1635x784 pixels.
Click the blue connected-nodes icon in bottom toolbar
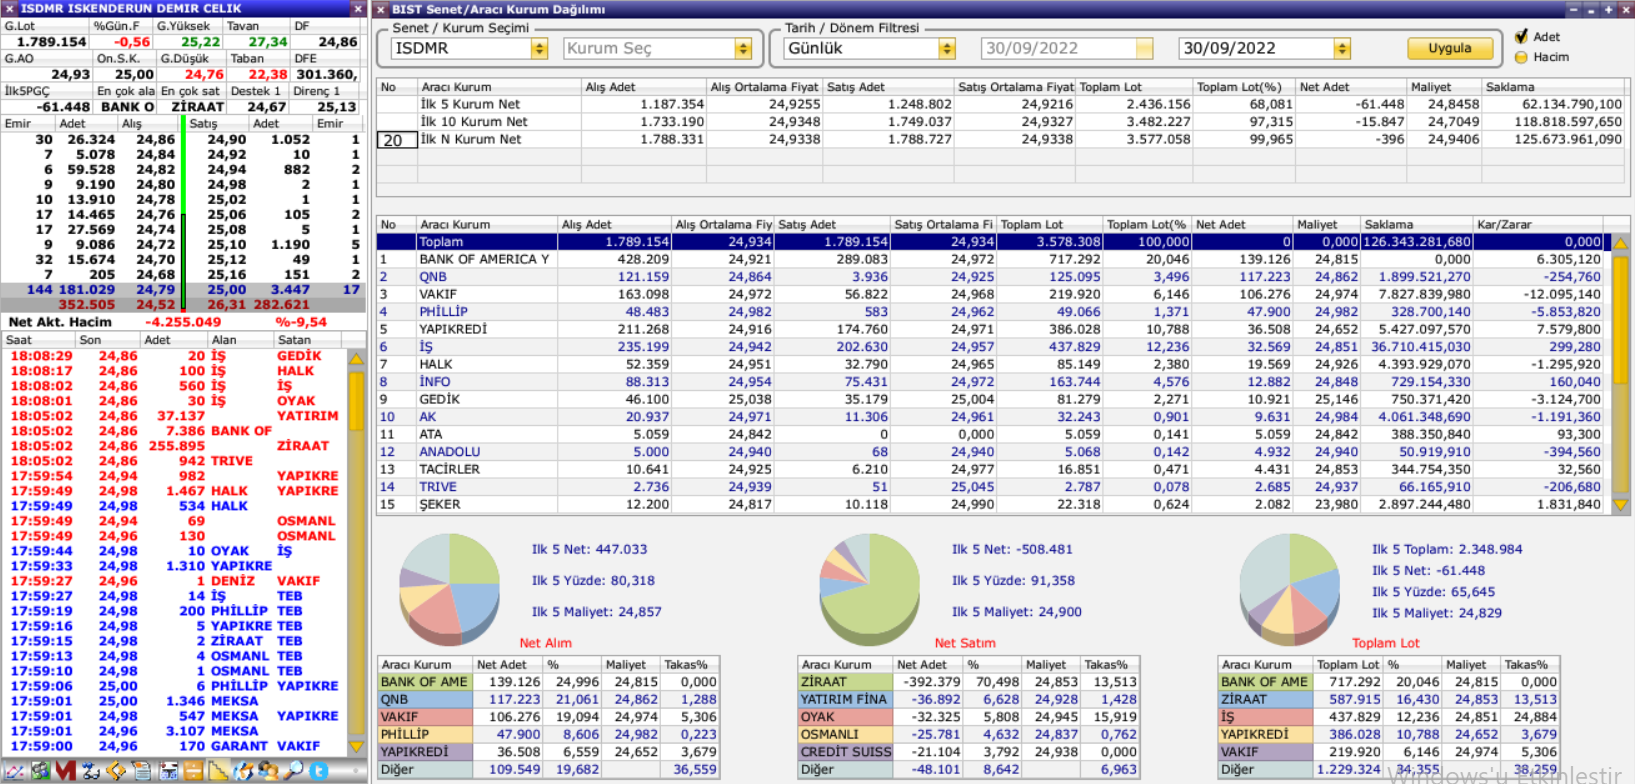point(91,771)
